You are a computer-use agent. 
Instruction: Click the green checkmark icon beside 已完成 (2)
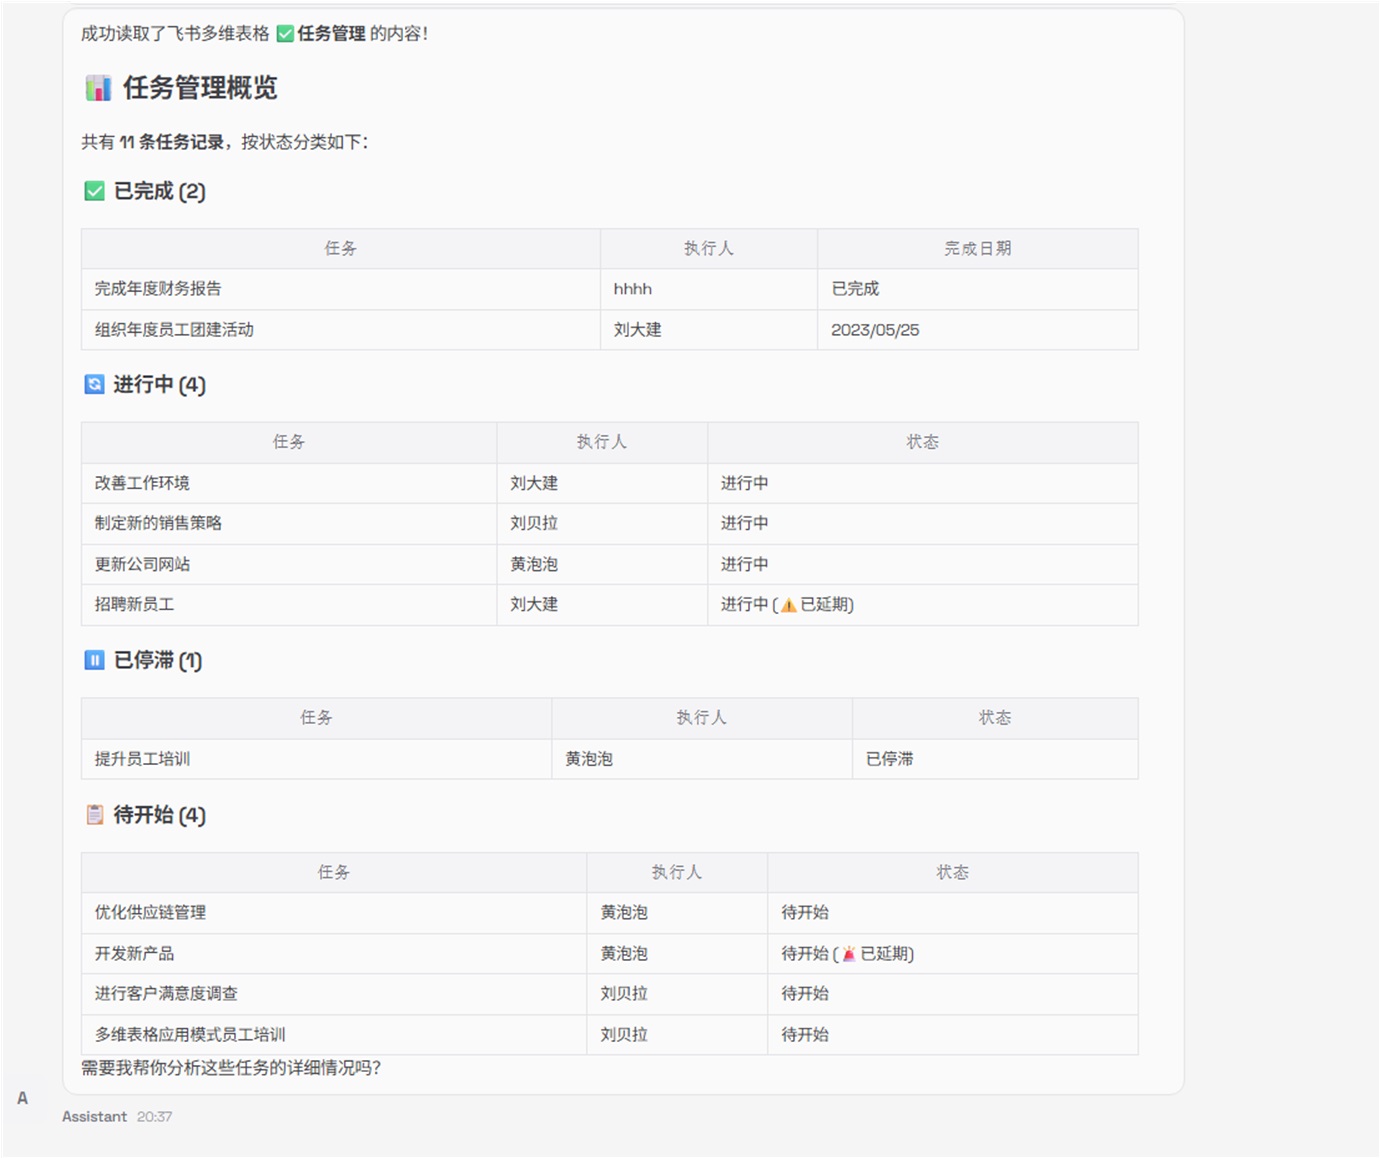[94, 191]
